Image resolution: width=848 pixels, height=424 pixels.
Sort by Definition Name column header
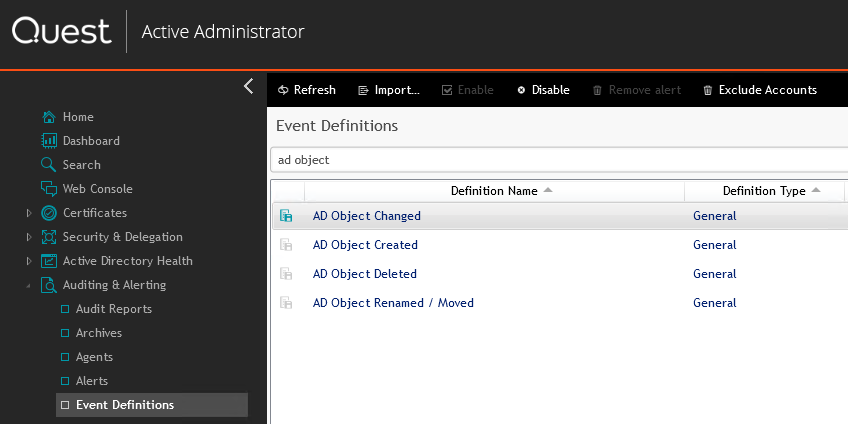[494, 191]
